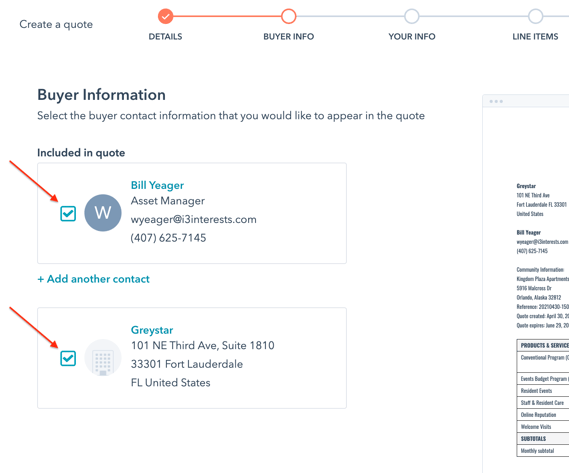Screen dimensions: 569x473
Task: Click the Create a quote title
Action: [56, 24]
